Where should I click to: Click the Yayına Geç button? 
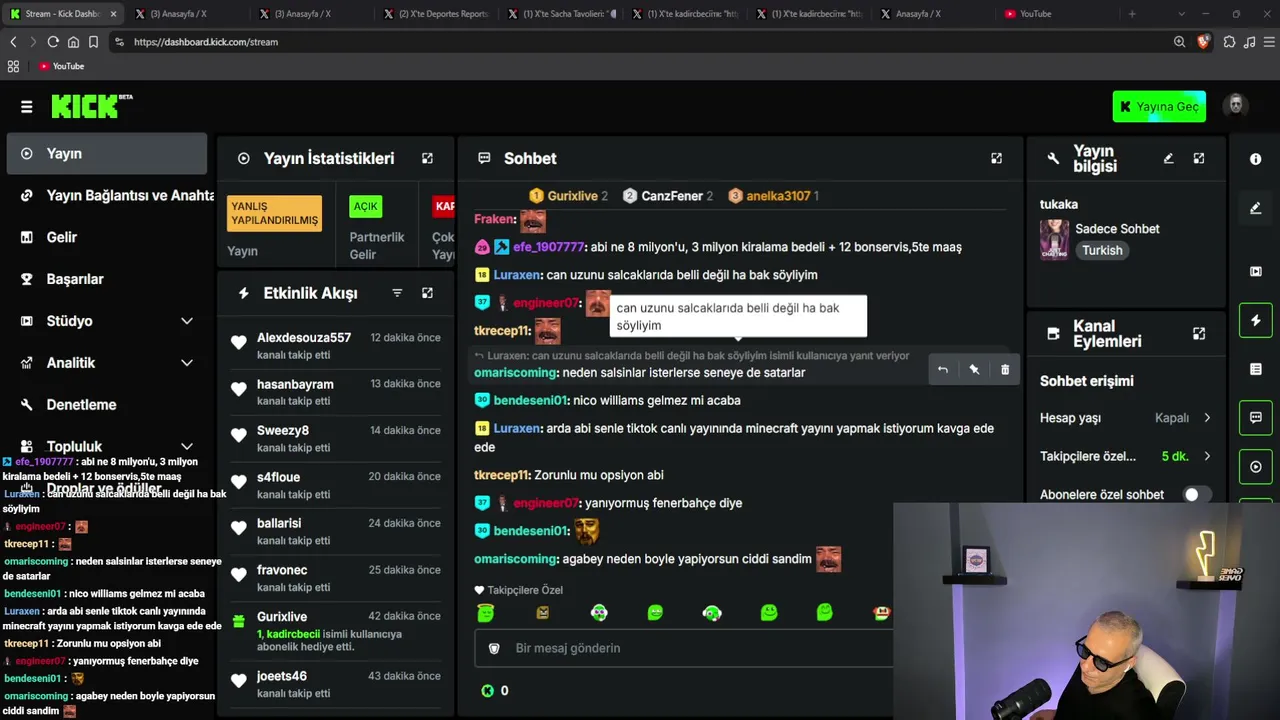tap(1159, 106)
